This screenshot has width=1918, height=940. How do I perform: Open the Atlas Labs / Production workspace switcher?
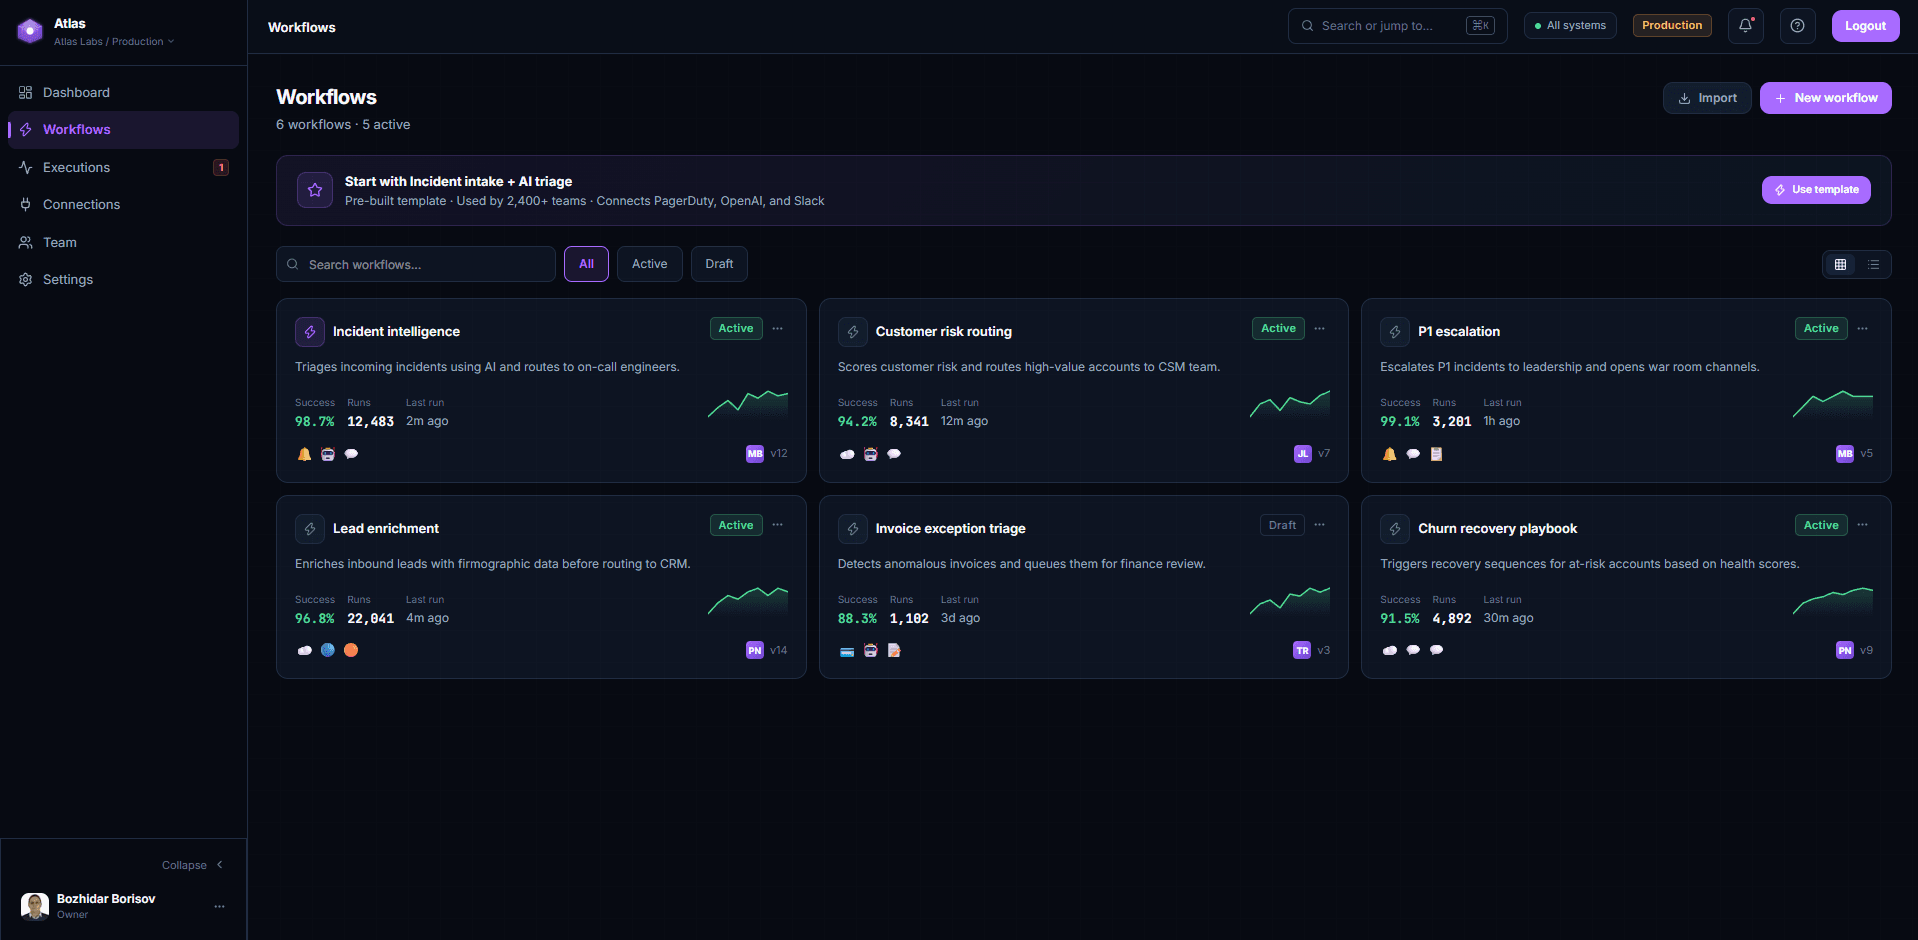coord(114,42)
